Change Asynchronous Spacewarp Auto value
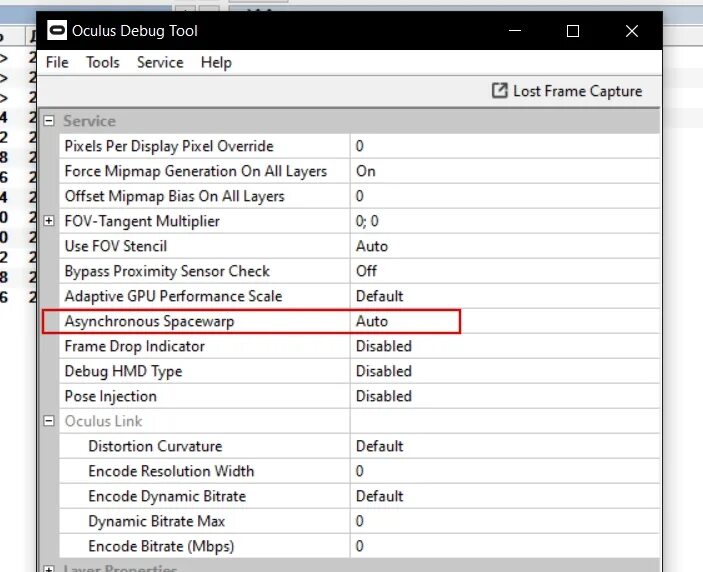The image size is (703, 572). pyautogui.click(x=505, y=321)
